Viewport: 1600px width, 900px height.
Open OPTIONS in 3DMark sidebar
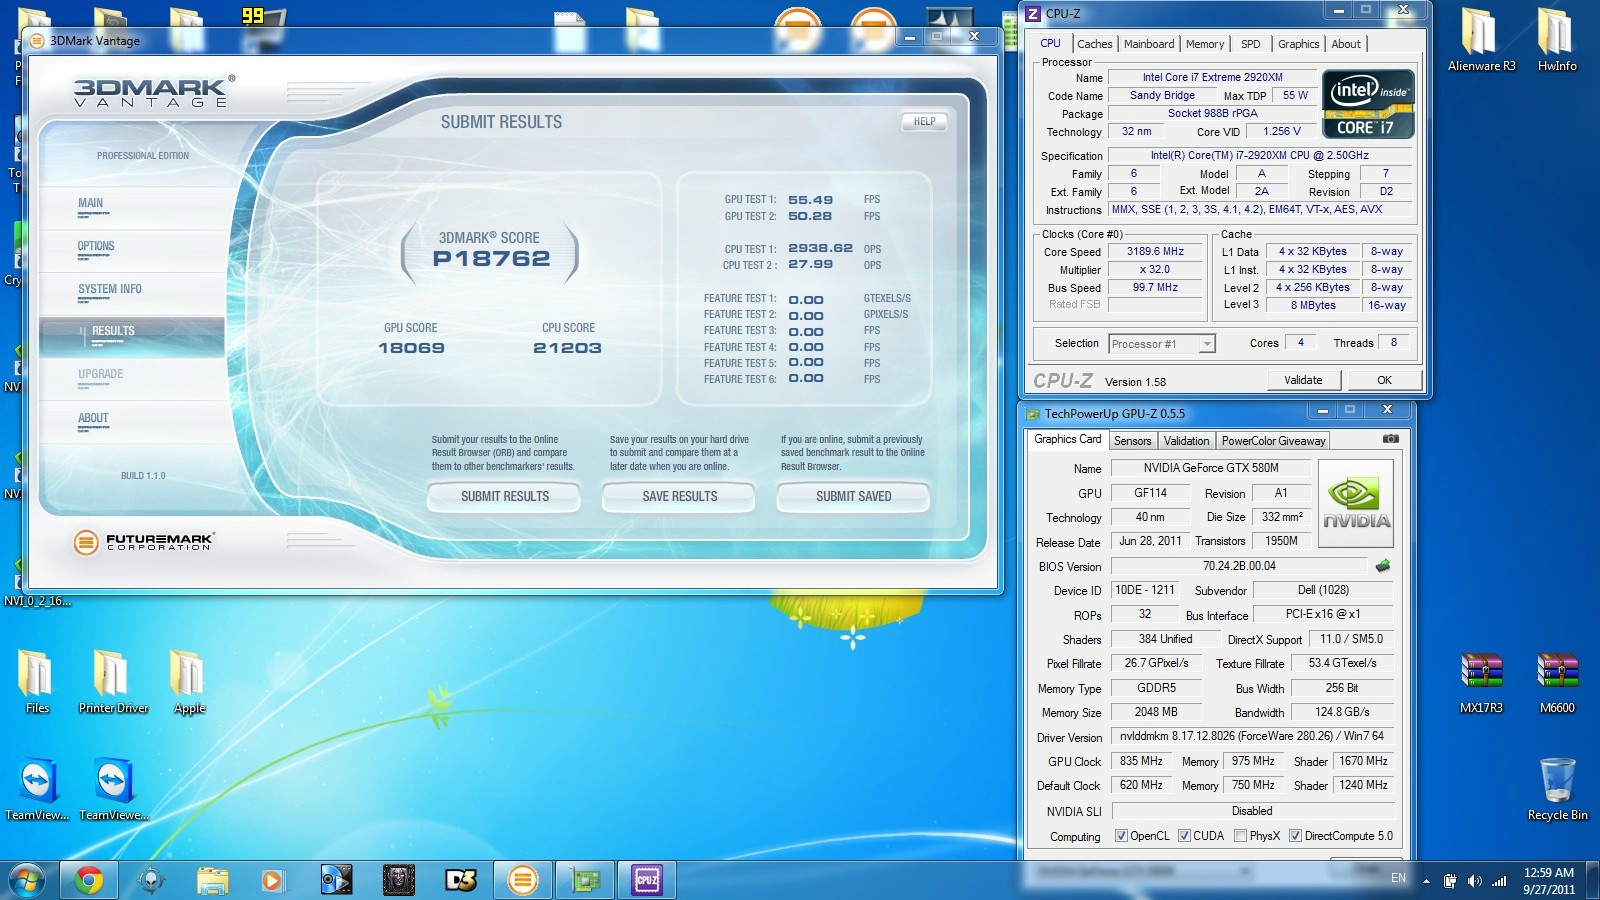(131, 250)
